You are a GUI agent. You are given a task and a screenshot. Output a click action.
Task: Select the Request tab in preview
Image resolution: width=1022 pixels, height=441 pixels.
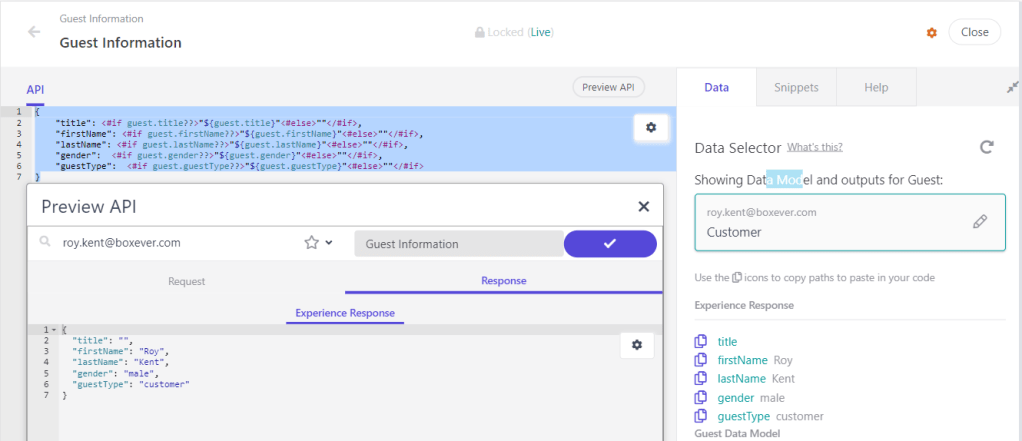coord(186,281)
